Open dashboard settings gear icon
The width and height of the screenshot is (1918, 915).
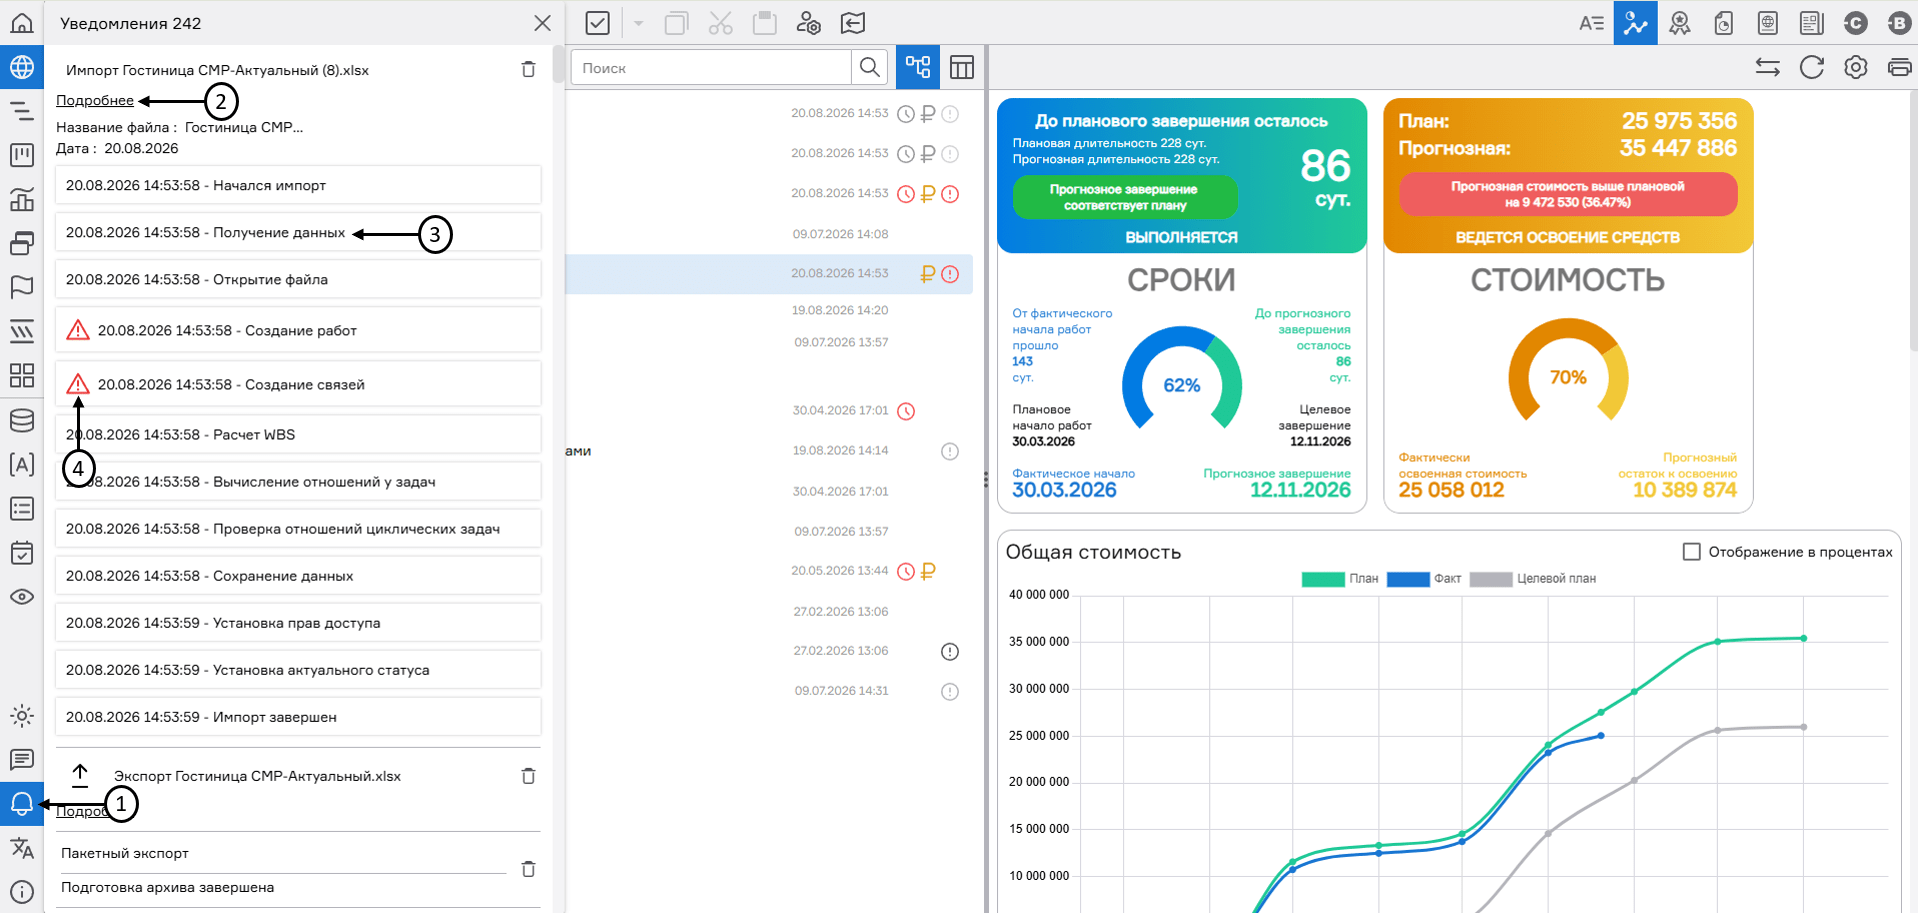(1856, 67)
